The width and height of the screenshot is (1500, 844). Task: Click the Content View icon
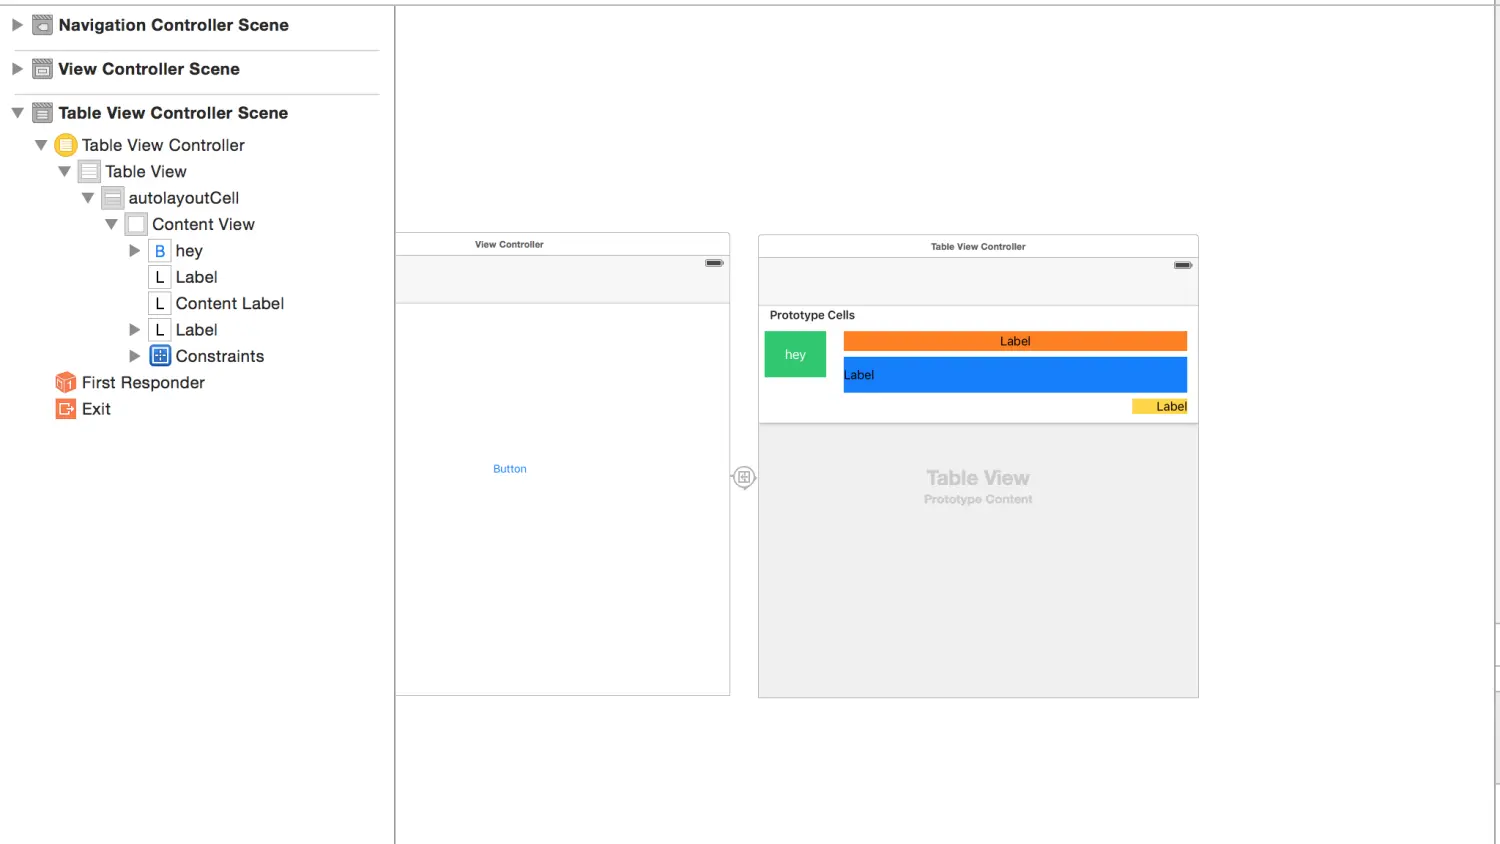(136, 224)
